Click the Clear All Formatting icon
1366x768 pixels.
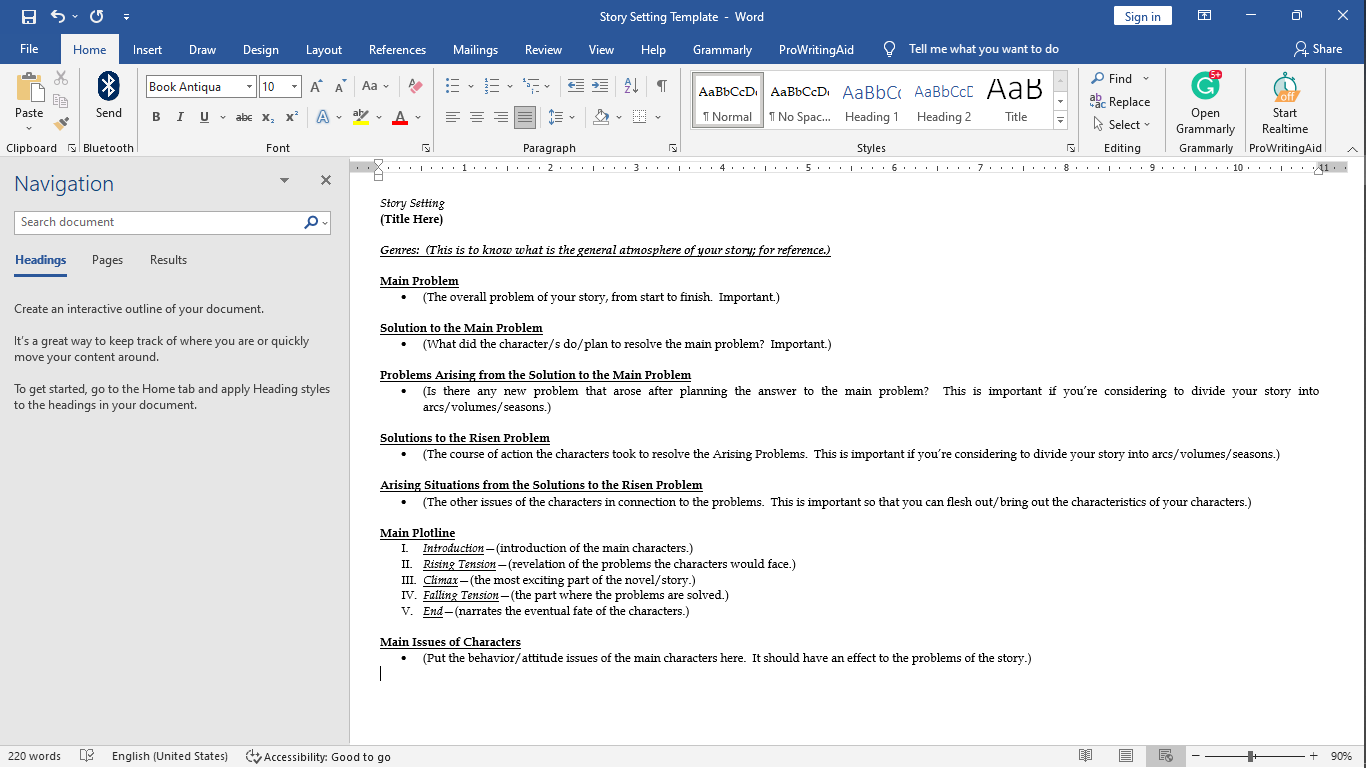pos(416,87)
